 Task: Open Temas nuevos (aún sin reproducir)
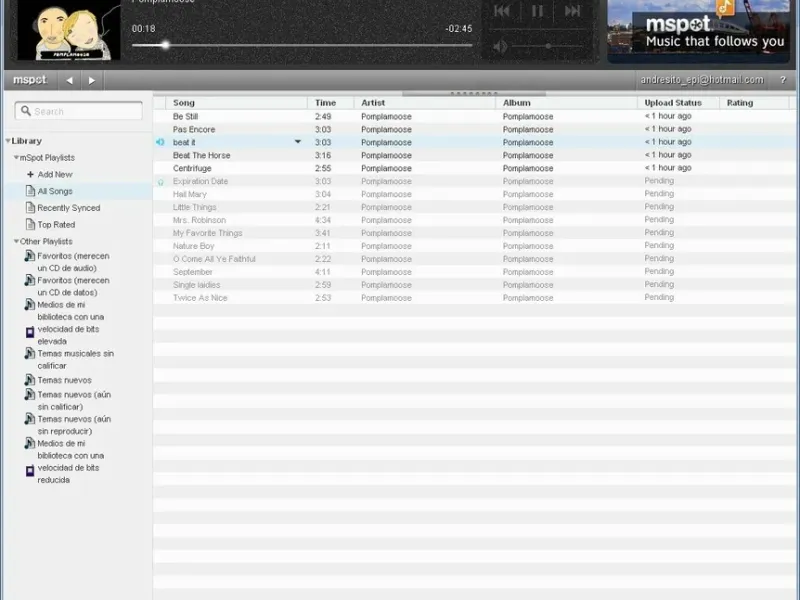[x=74, y=425]
